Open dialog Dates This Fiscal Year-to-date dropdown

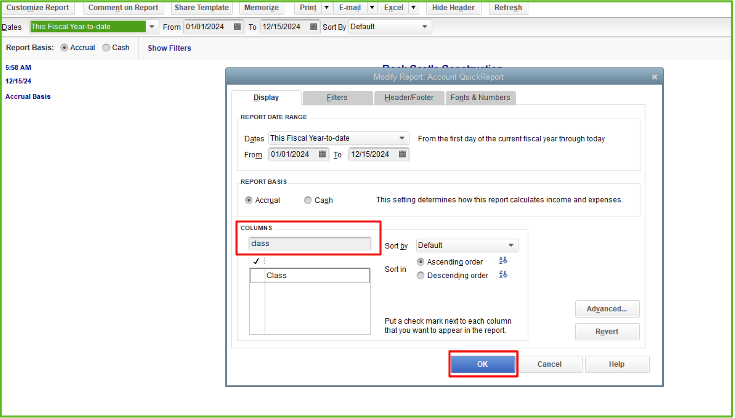(402, 138)
